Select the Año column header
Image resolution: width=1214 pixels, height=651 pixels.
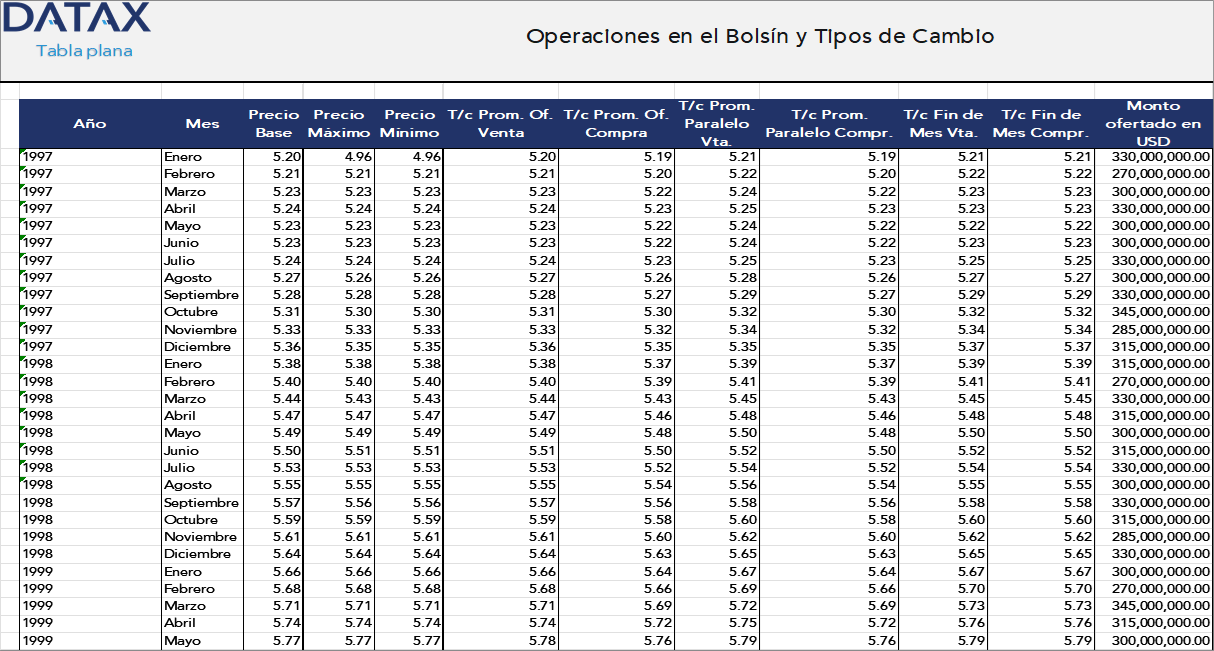point(91,123)
